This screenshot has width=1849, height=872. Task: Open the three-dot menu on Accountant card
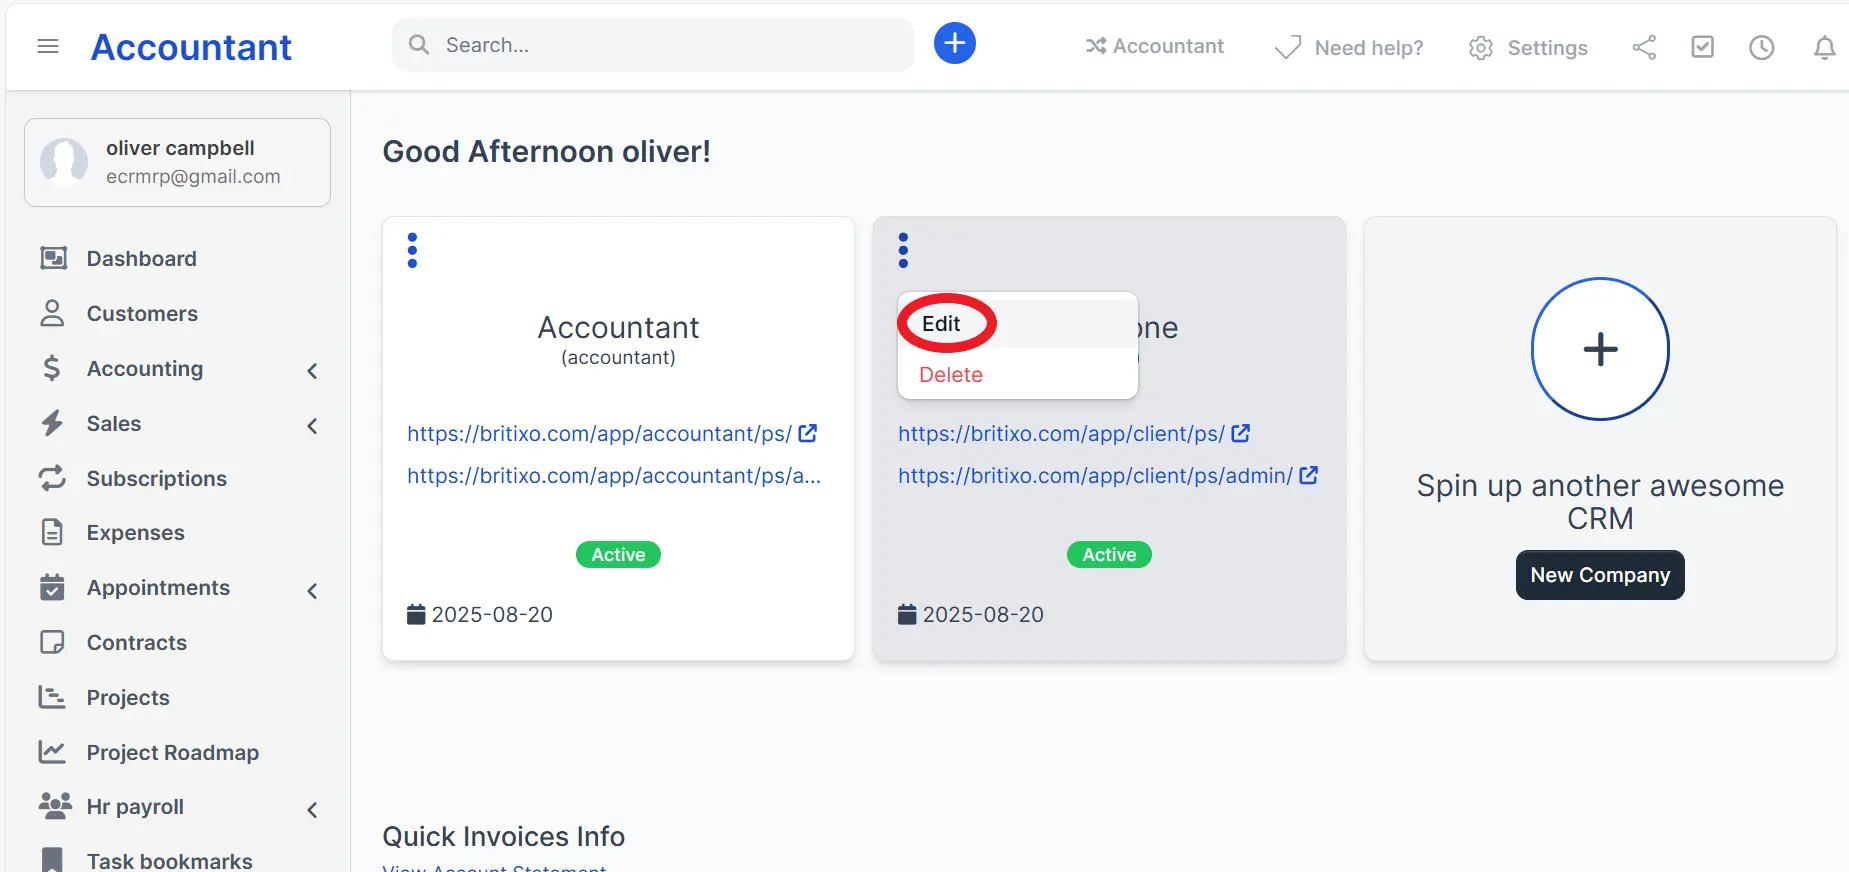pos(411,250)
